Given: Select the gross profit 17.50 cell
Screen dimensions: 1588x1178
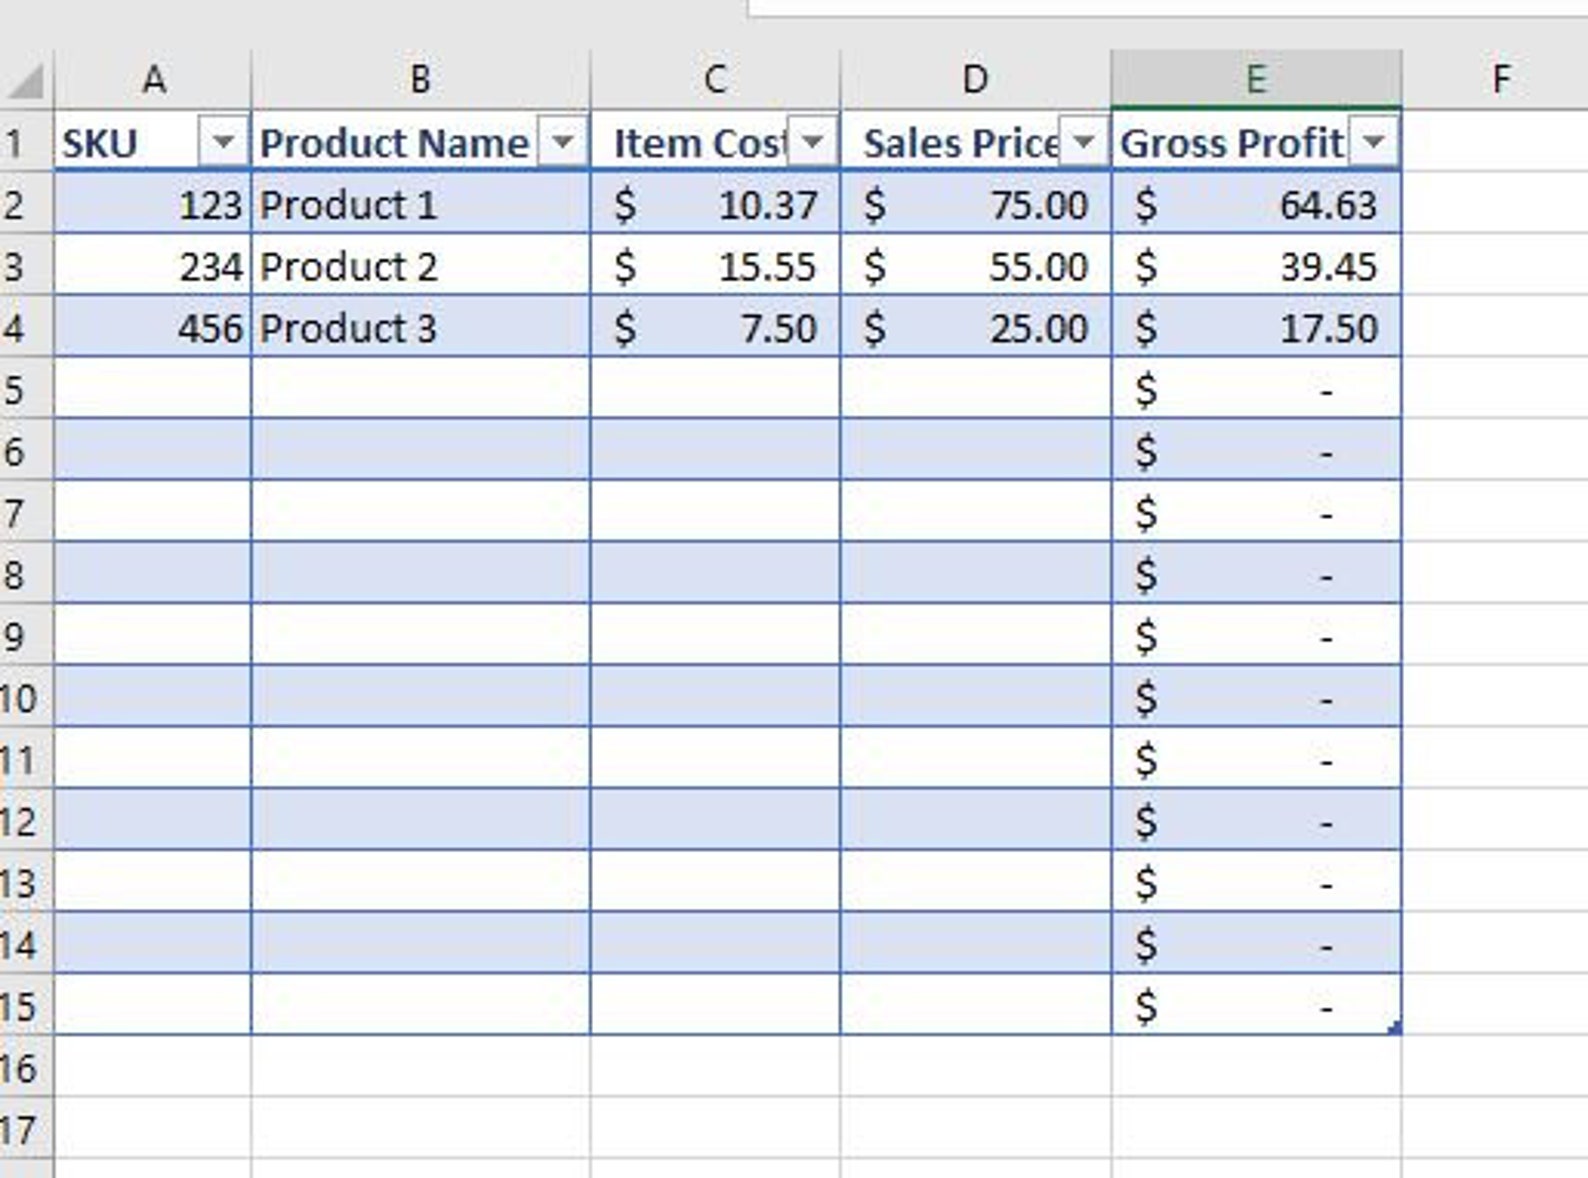Looking at the screenshot, I should pyautogui.click(x=1256, y=328).
